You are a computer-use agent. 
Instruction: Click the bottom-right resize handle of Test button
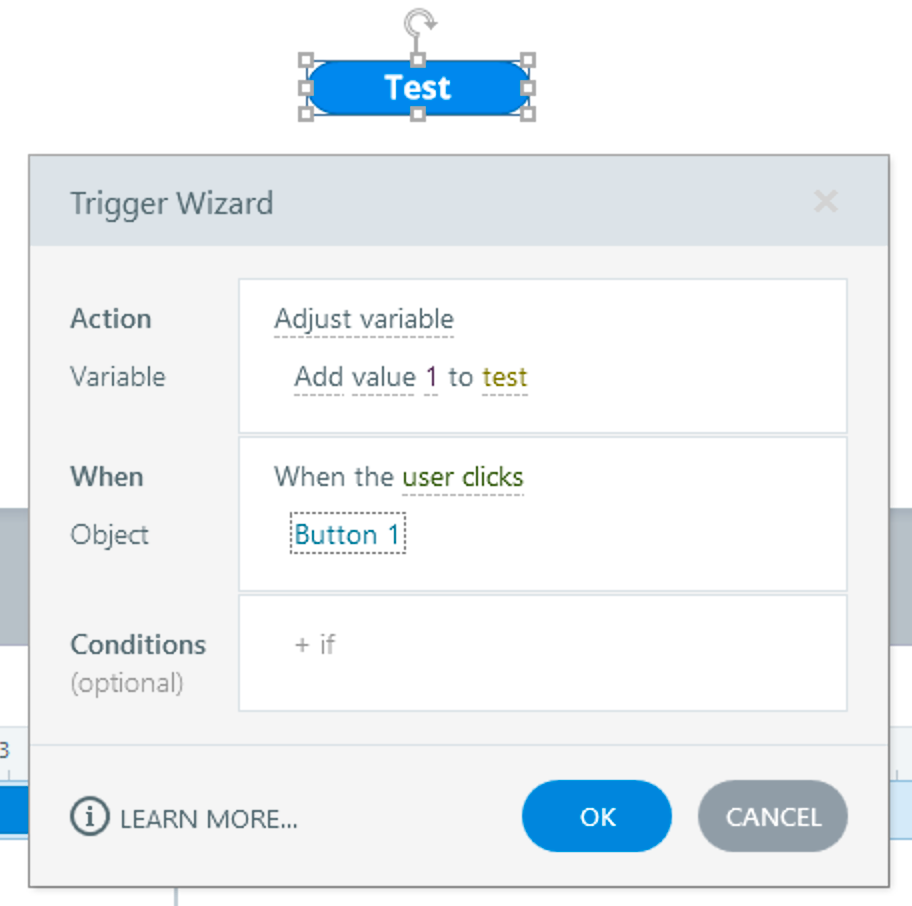528,114
